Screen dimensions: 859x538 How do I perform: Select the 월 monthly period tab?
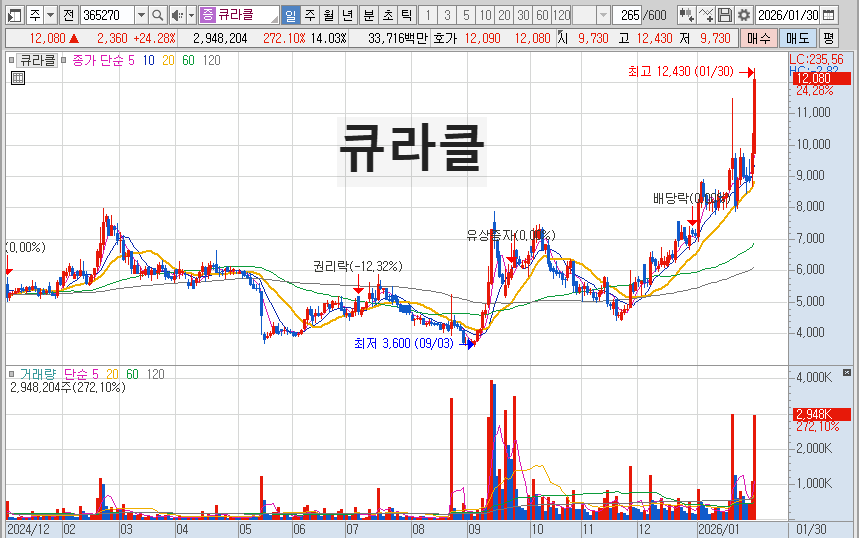tap(328, 15)
